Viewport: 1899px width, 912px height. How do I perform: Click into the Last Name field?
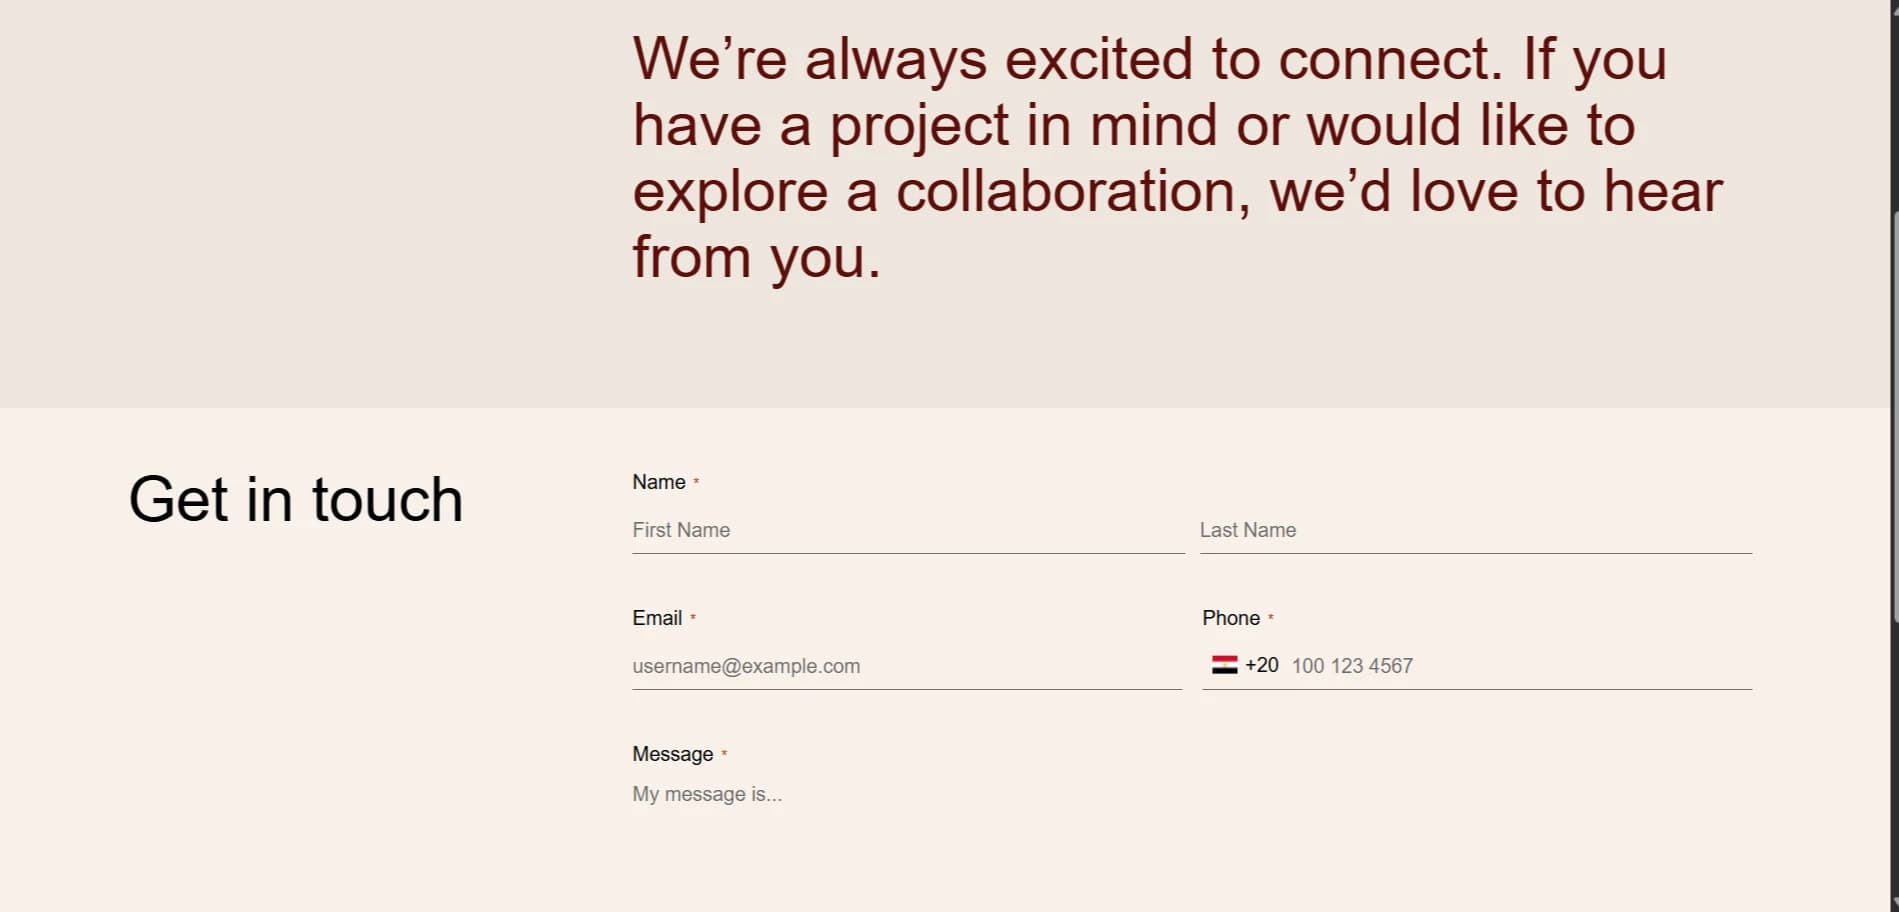(1475, 531)
